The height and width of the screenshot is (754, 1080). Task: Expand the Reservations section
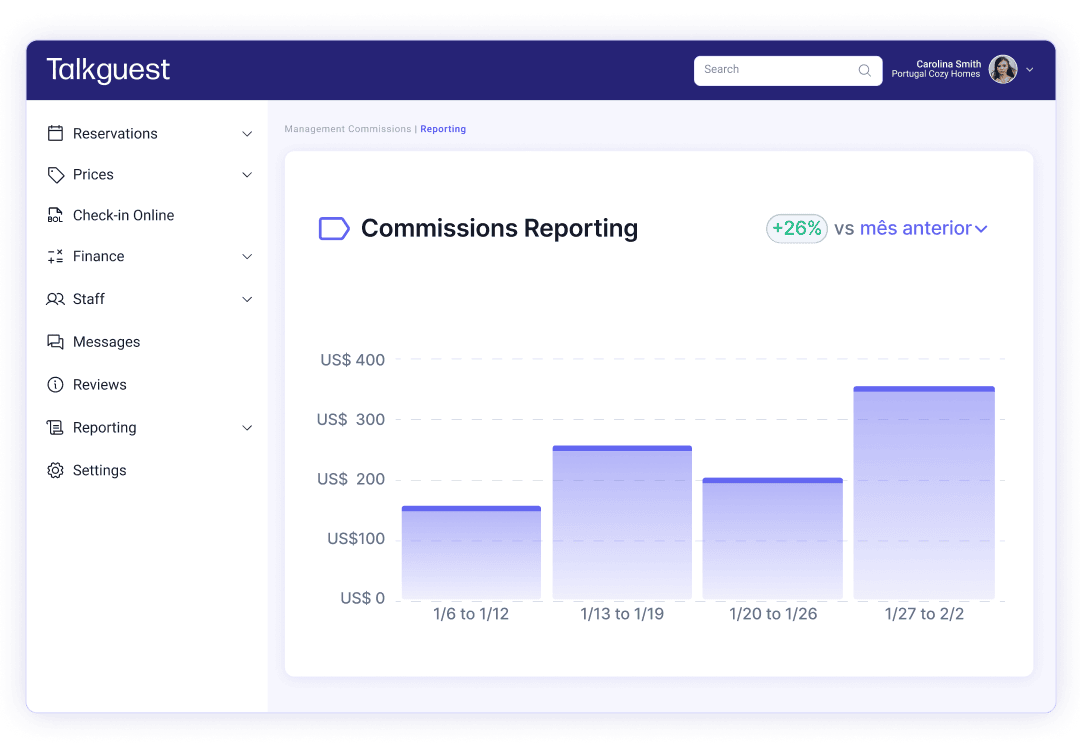click(x=247, y=133)
